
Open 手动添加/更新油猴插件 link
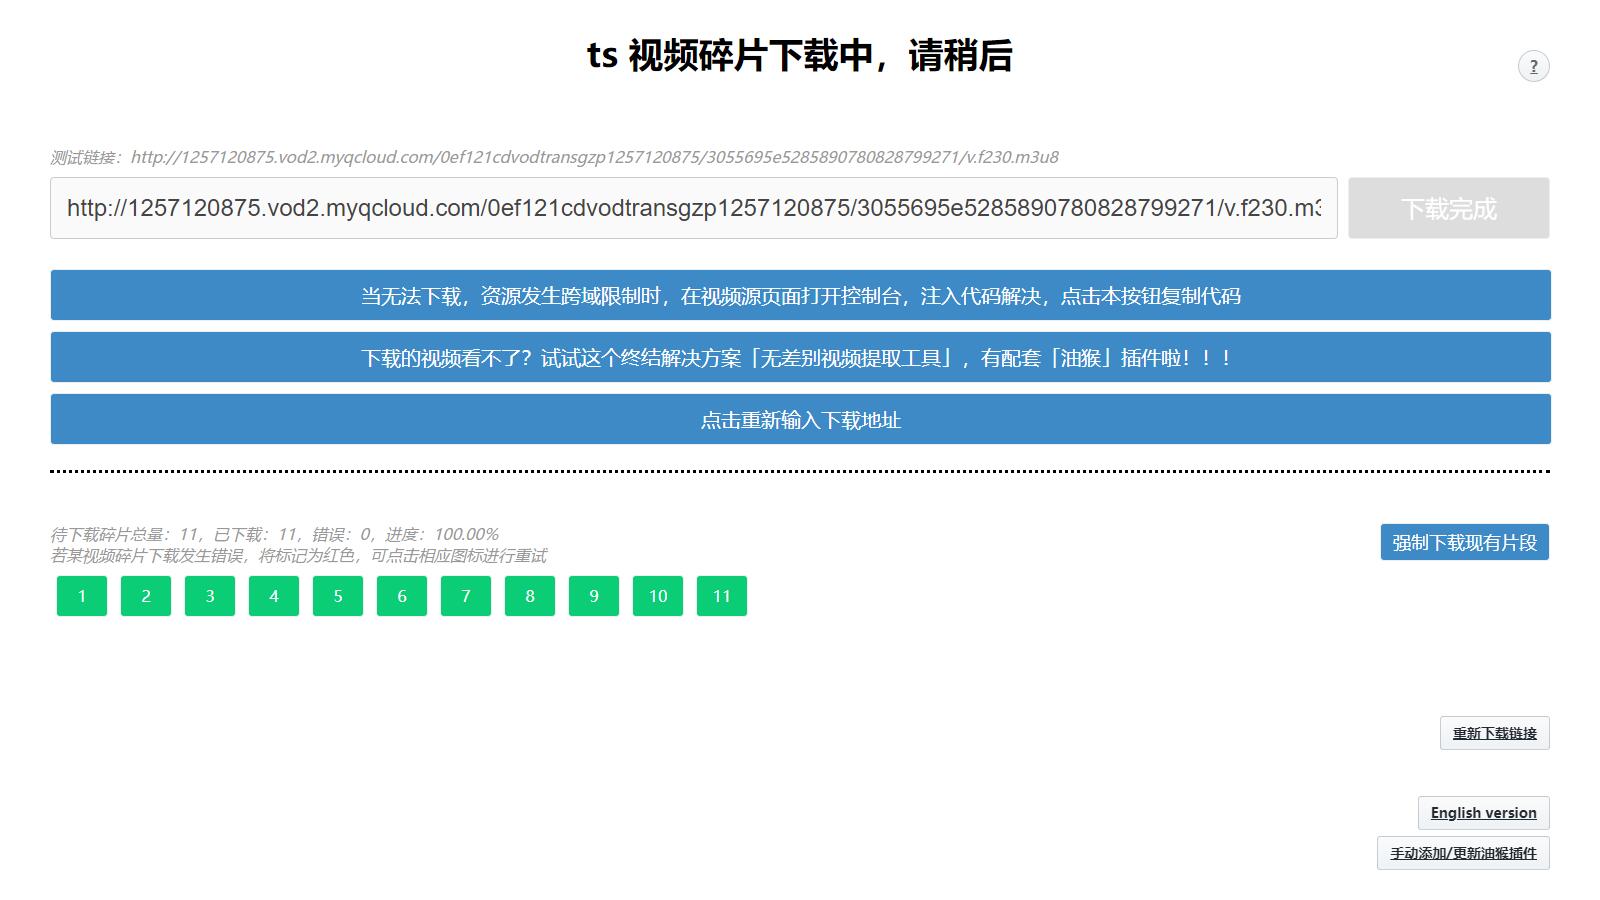click(x=1463, y=853)
